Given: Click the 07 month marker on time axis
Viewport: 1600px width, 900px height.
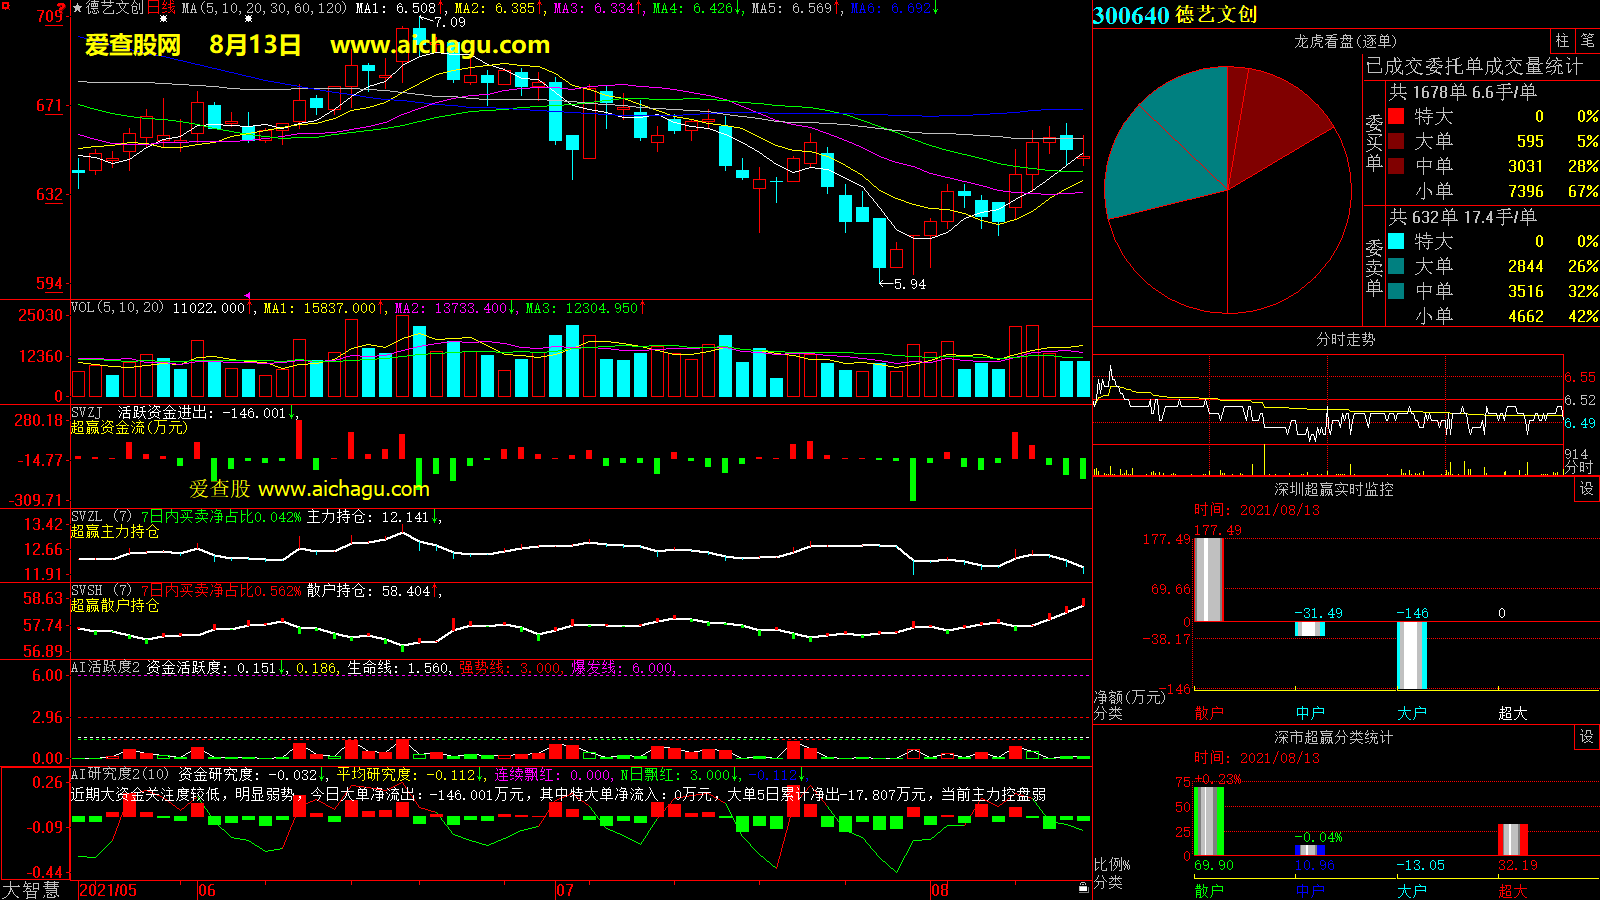Looking at the screenshot, I should point(565,890).
